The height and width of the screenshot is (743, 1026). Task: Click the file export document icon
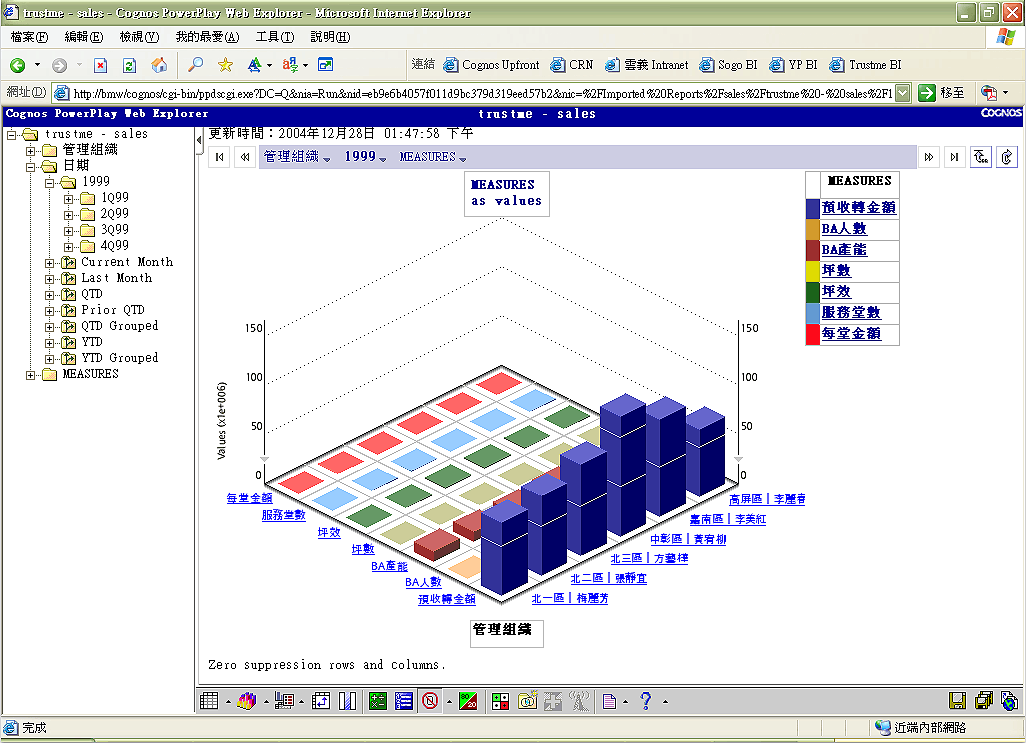tap(609, 701)
